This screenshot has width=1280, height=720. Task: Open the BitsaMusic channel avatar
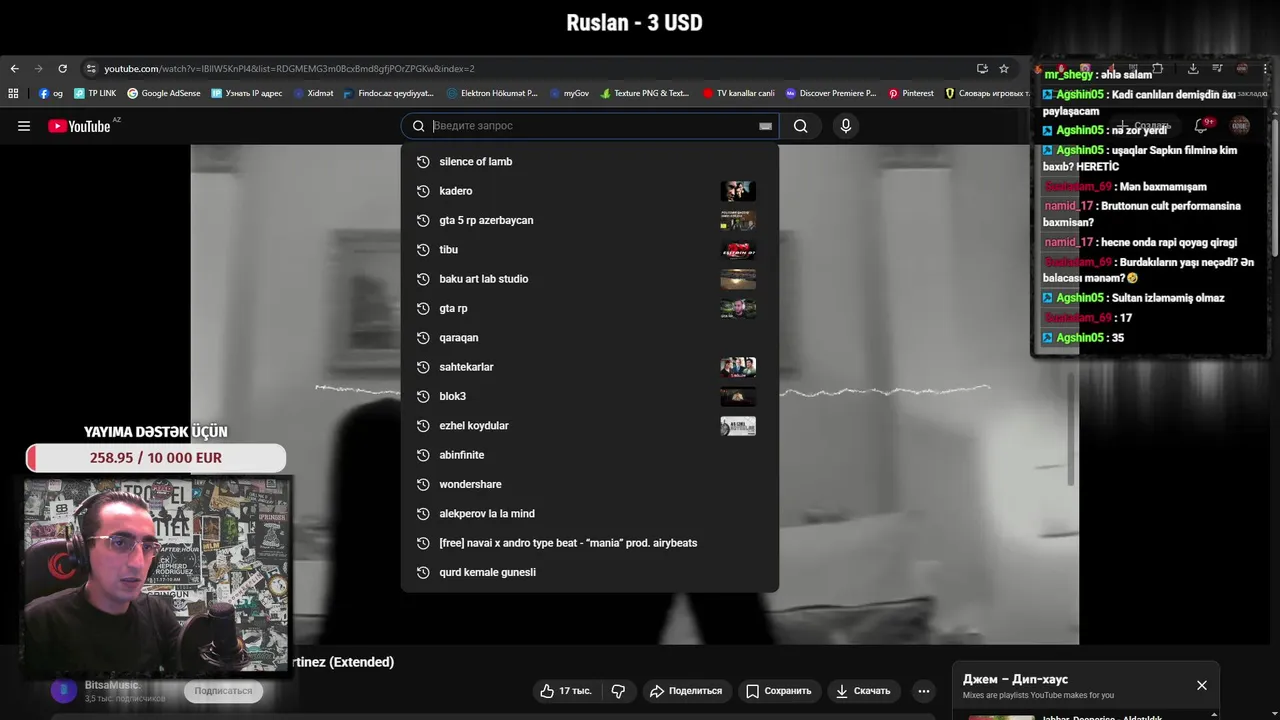coord(64,691)
